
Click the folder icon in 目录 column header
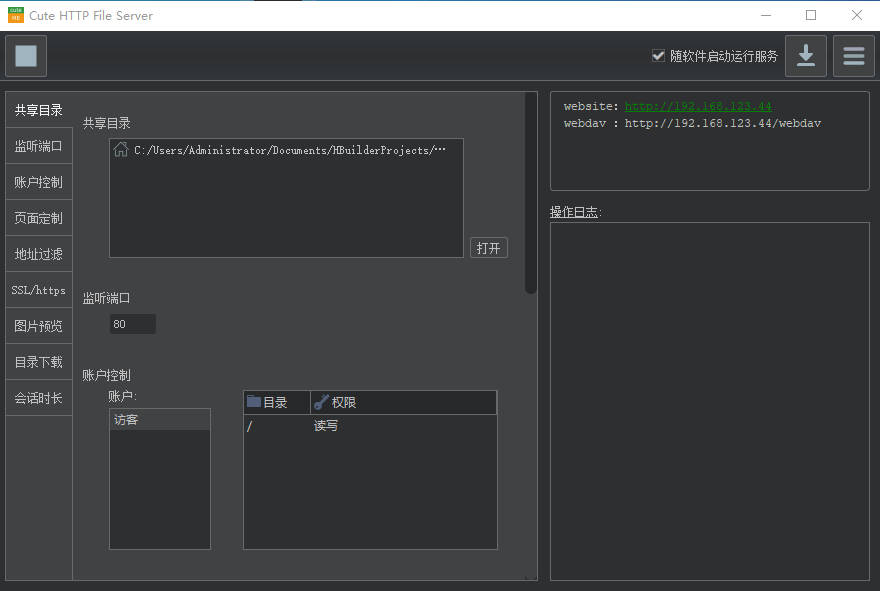pos(254,402)
